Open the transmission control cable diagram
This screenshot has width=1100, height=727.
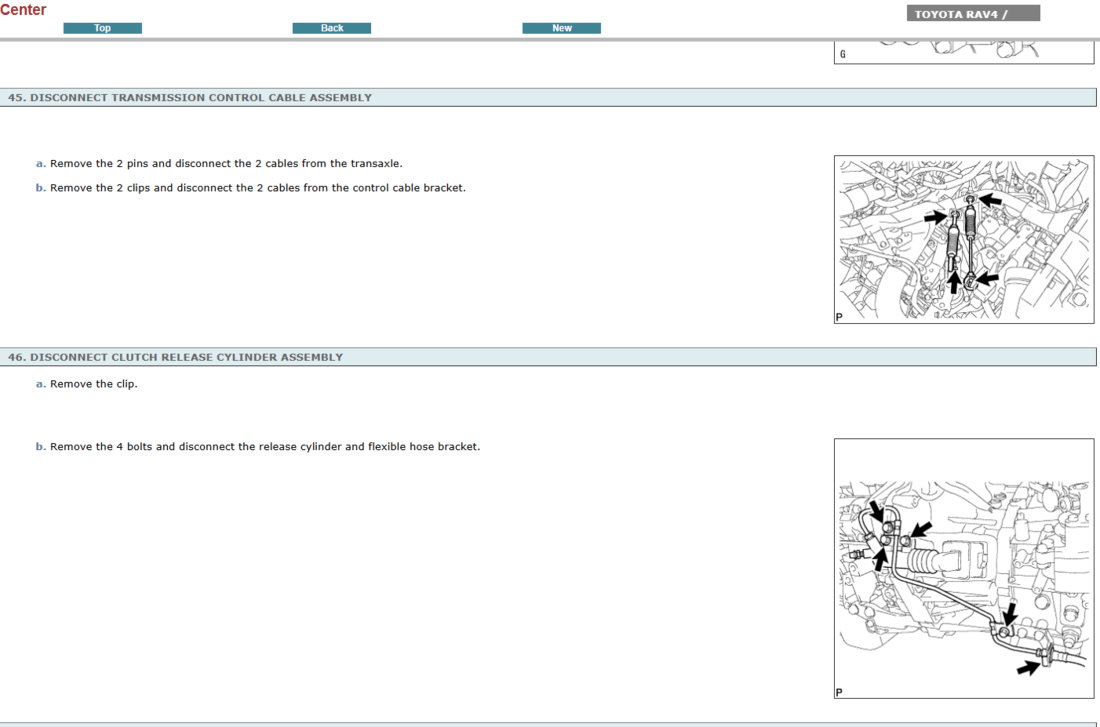click(963, 239)
